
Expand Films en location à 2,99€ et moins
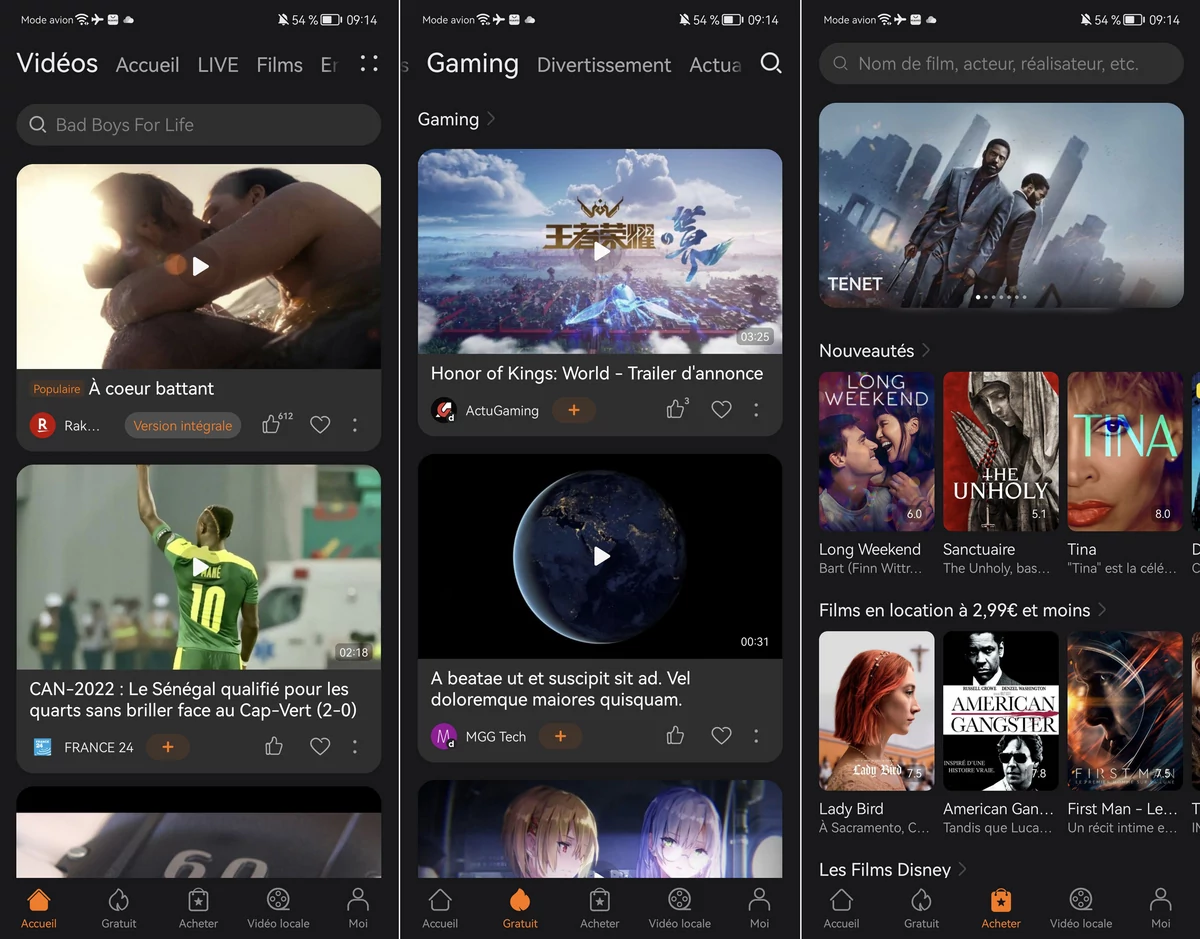click(1102, 609)
